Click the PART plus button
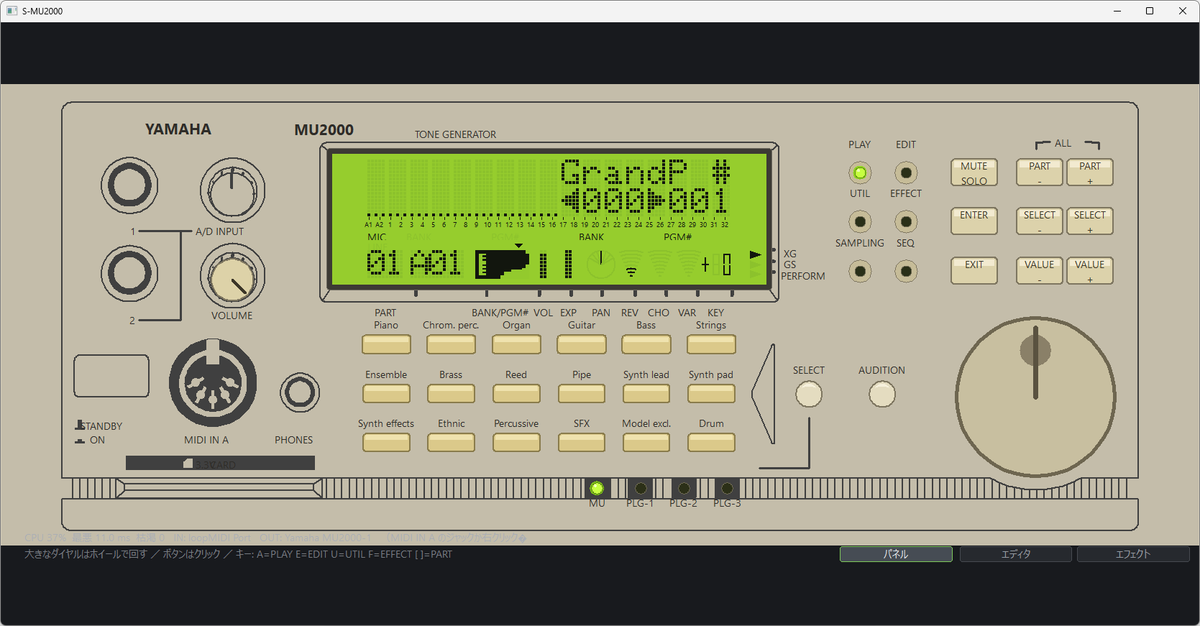This screenshot has width=1200, height=626. click(1090, 173)
